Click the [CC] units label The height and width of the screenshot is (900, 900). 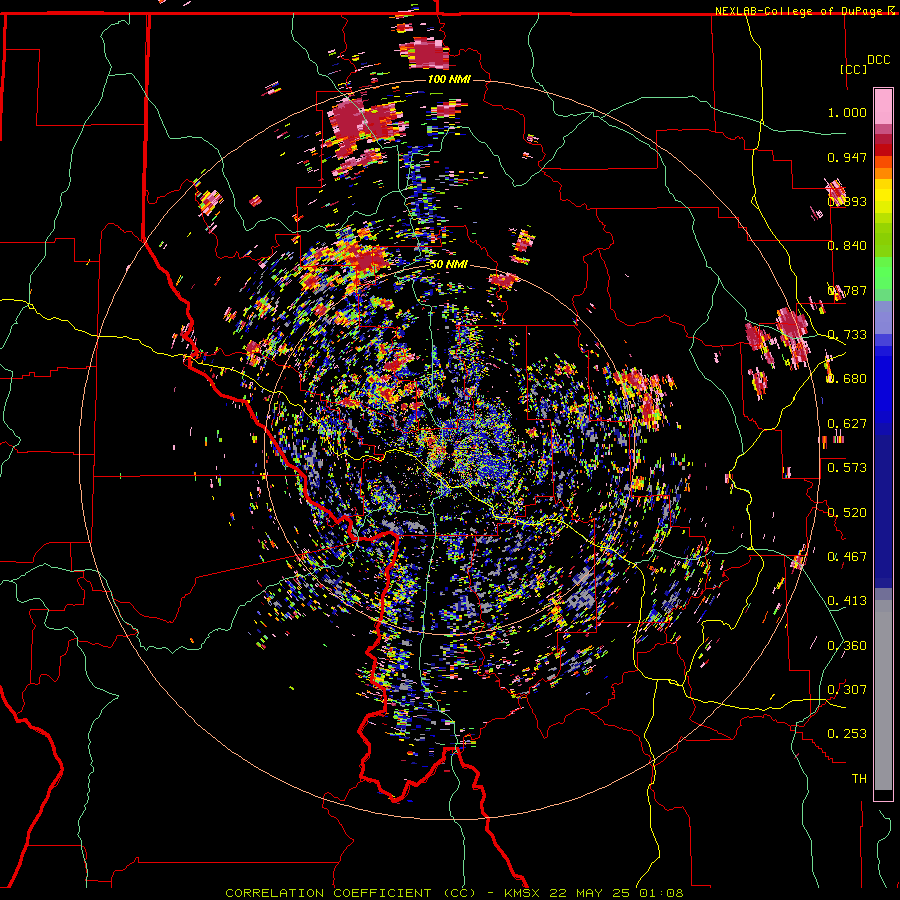coord(853,69)
